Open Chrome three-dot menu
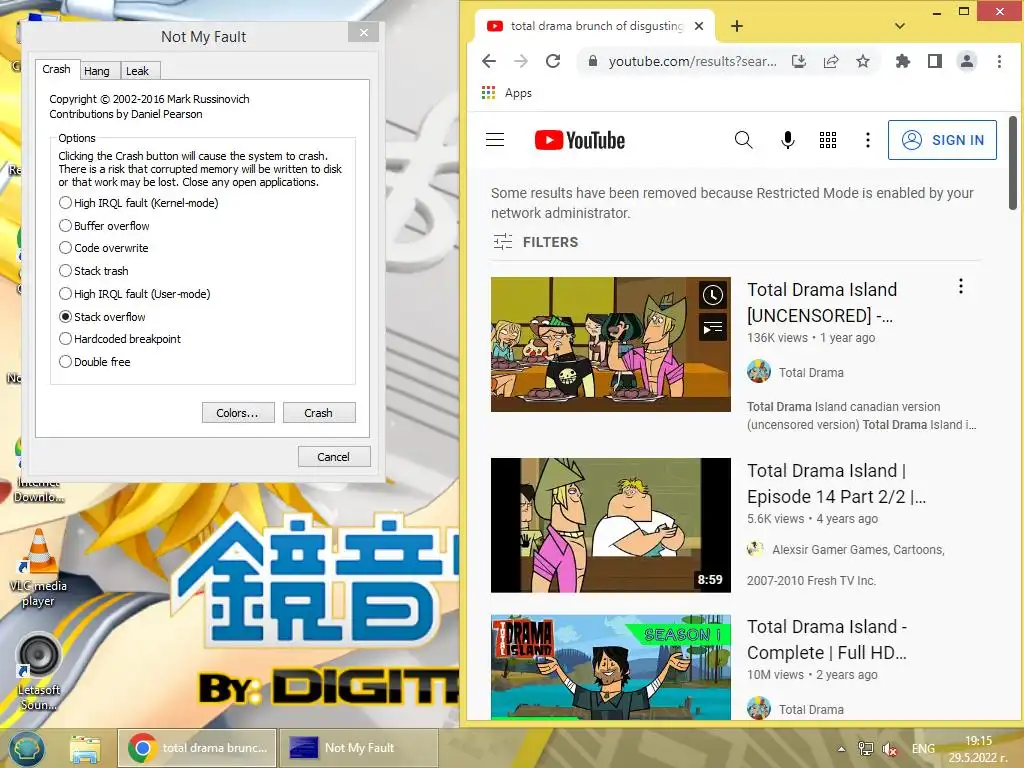The height and width of the screenshot is (768, 1024). point(999,61)
